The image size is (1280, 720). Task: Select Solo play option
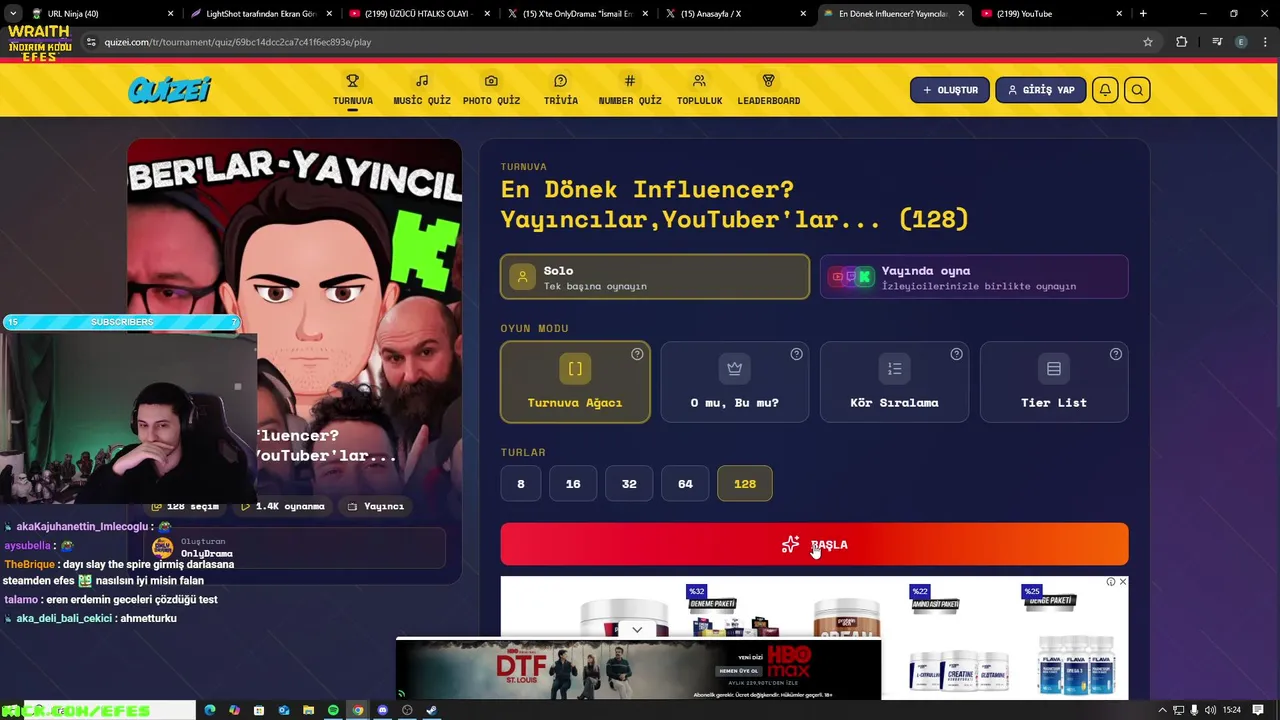pyautogui.click(x=655, y=277)
